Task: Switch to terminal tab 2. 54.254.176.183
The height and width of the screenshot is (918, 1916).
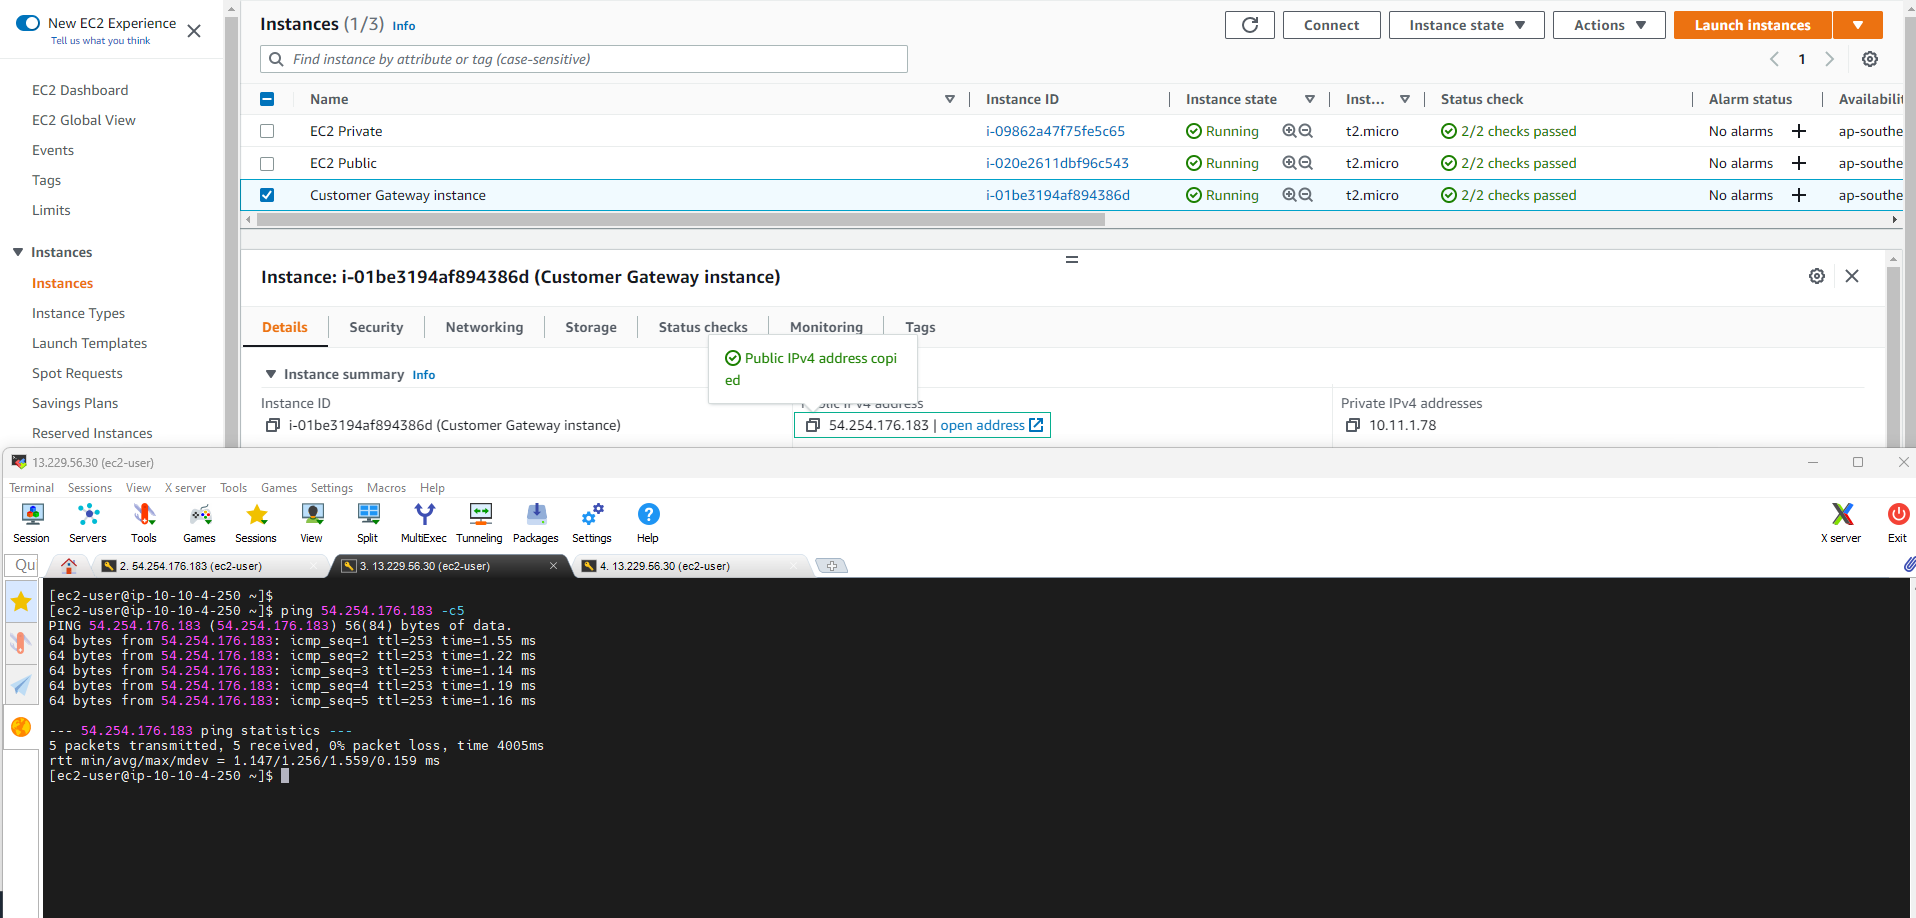Action: point(210,566)
